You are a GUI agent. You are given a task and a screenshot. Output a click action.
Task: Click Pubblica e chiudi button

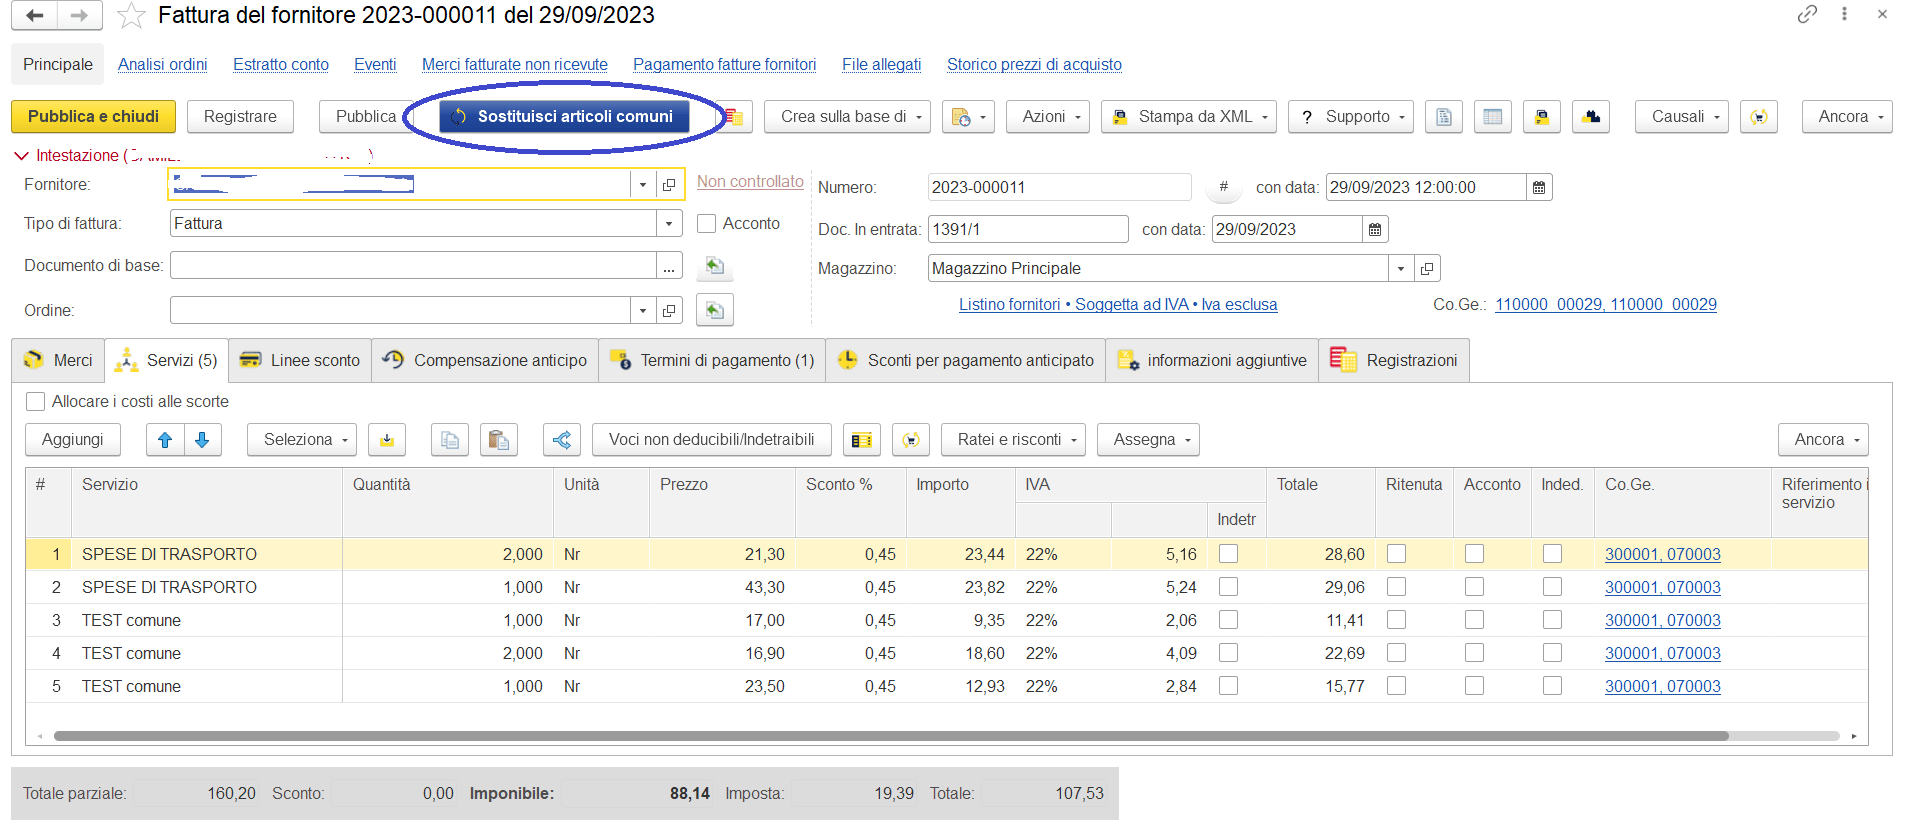(x=93, y=117)
